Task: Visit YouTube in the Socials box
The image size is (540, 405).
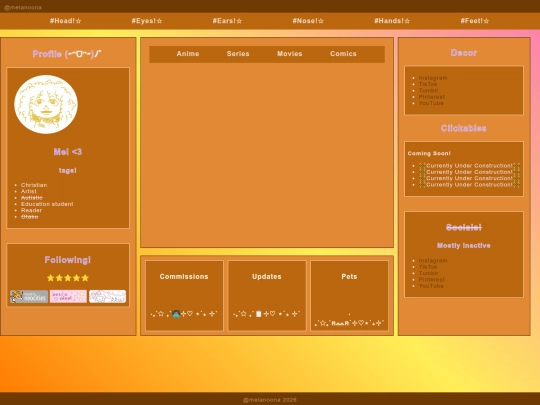Action: [431, 286]
